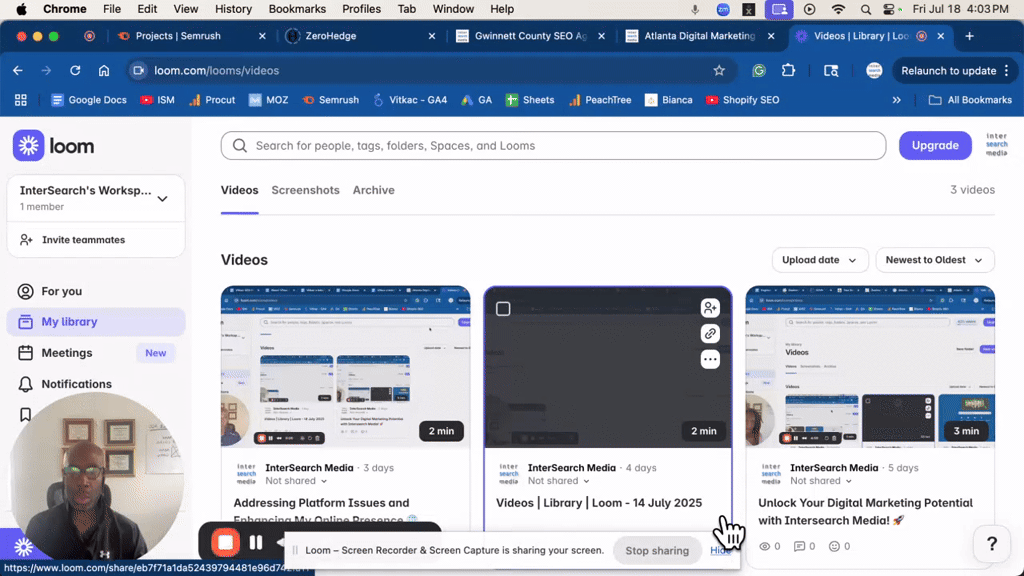Switch to the Archive tab
Screen dimensions: 1024x576
pyautogui.click(x=374, y=190)
